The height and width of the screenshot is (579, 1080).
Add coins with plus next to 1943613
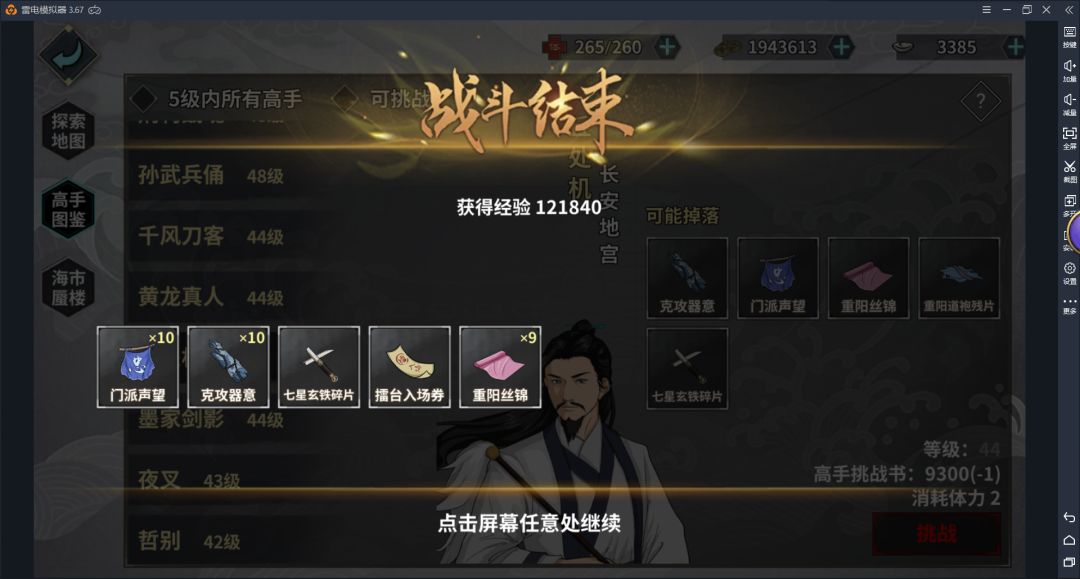[842, 47]
